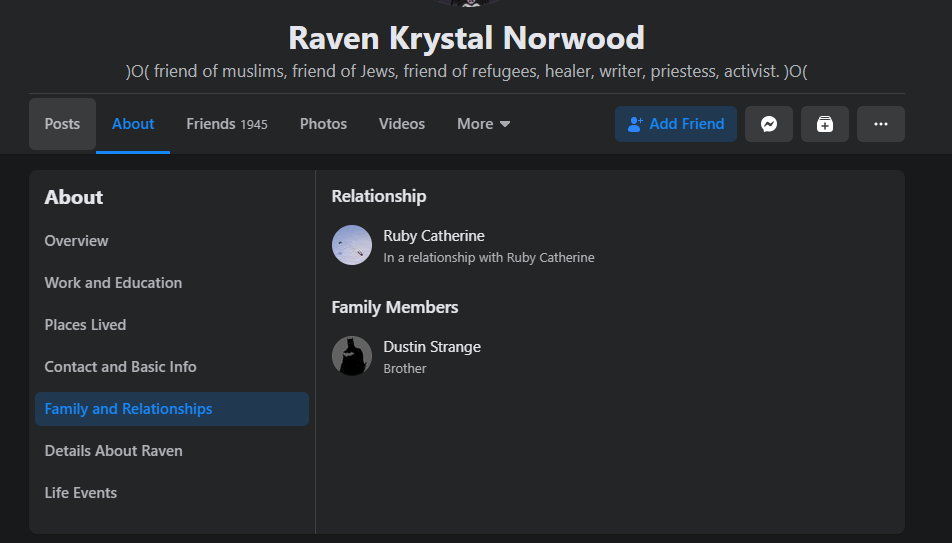Open the Videos tab
The width and height of the screenshot is (952, 543).
coord(401,124)
